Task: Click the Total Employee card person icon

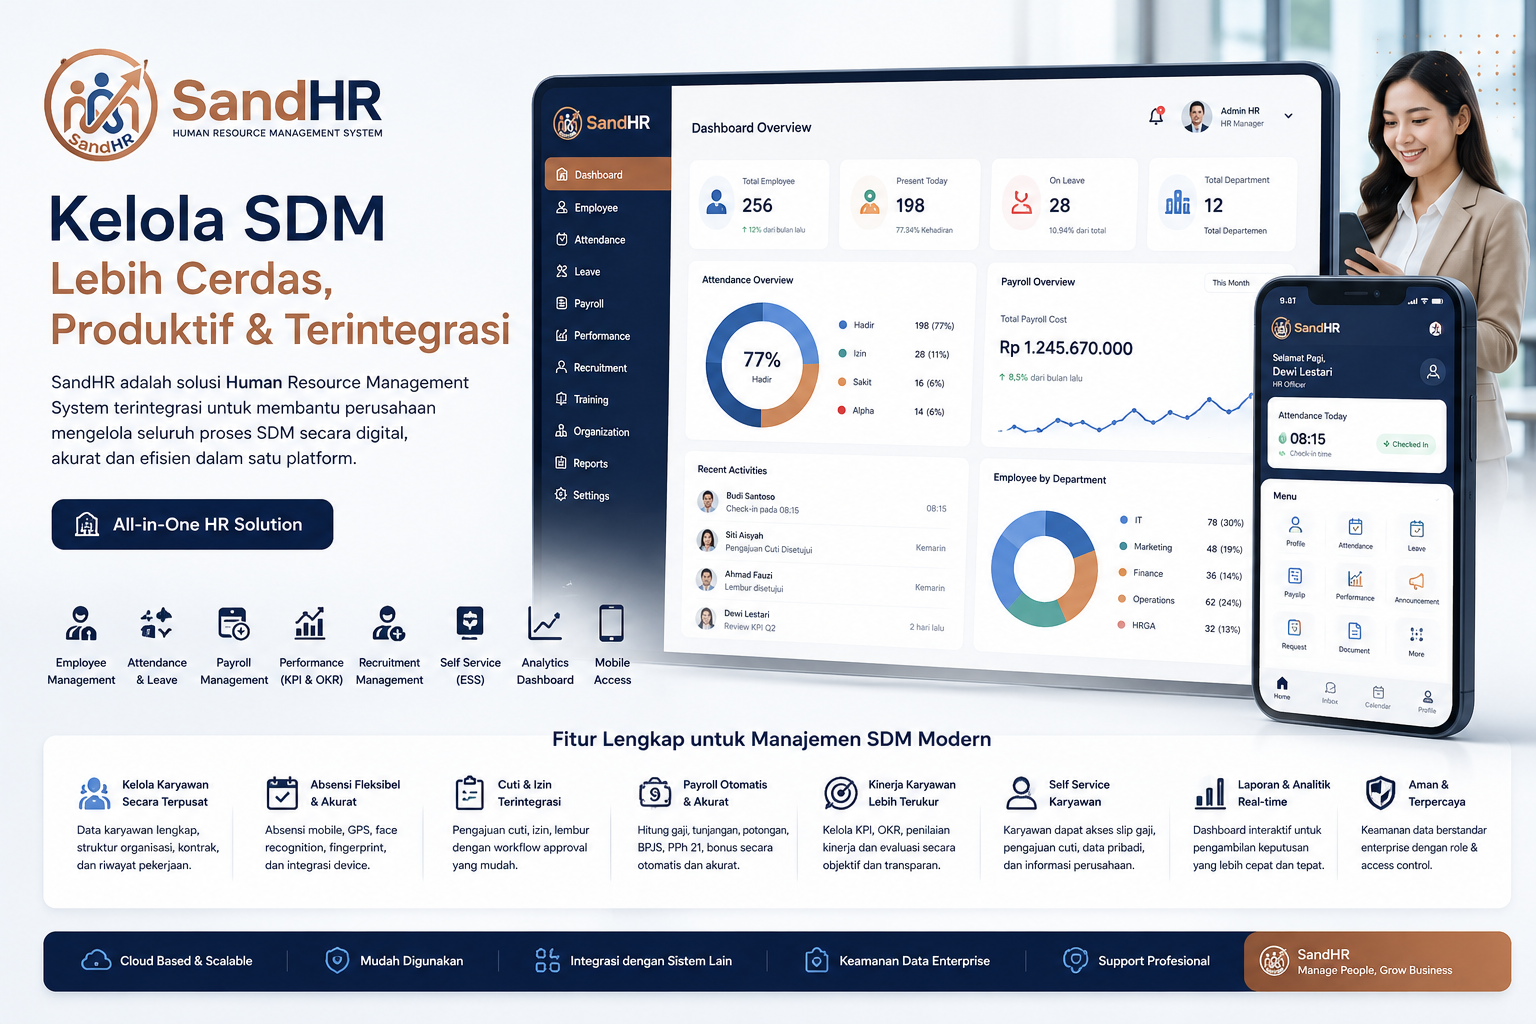Action: (716, 203)
